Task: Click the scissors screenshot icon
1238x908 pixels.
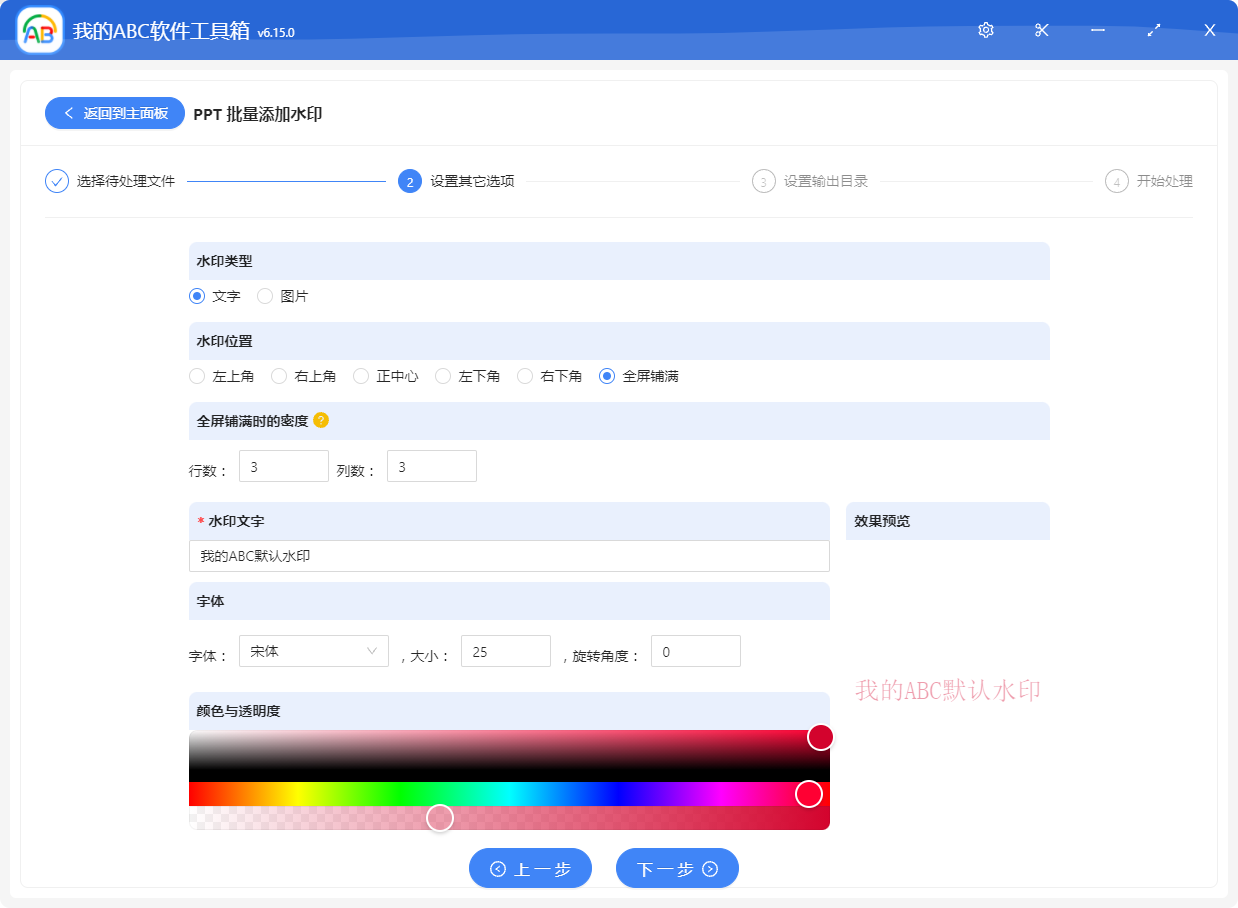Action: click(x=1042, y=30)
